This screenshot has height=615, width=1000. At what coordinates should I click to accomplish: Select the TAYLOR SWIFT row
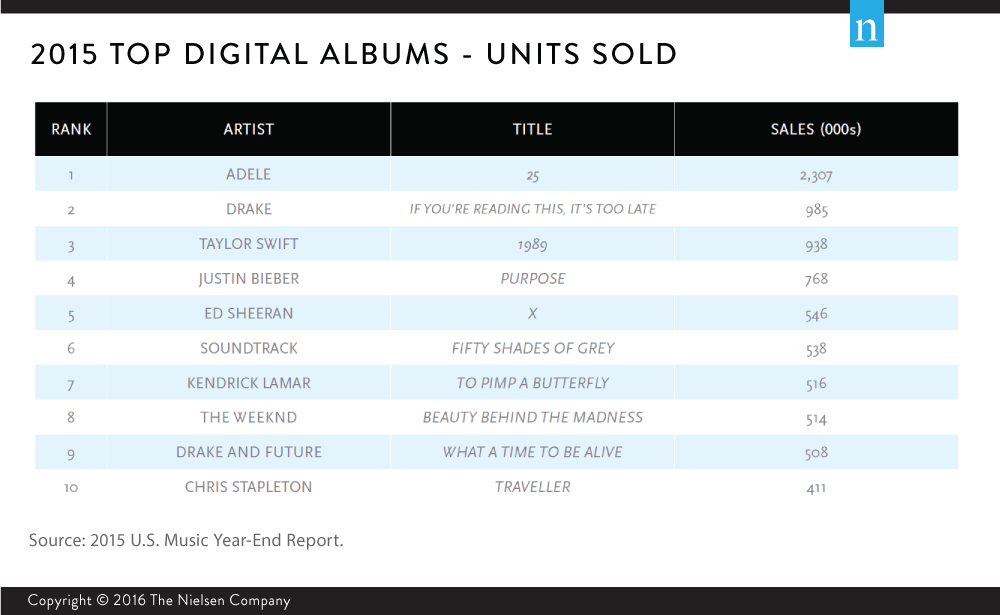click(x=496, y=244)
